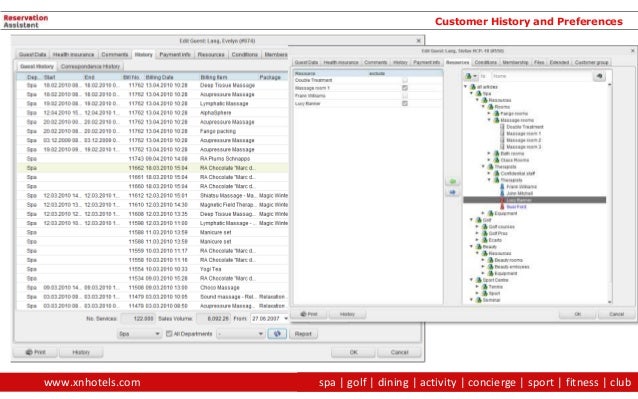The image size is (638, 399).
Task: Click the Beauty rooms folder icon
Action: [491, 260]
